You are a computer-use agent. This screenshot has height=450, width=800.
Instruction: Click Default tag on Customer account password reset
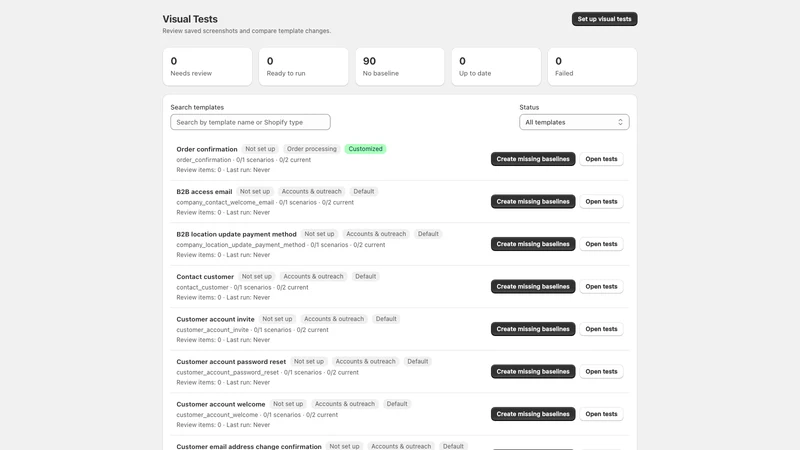[417, 362]
